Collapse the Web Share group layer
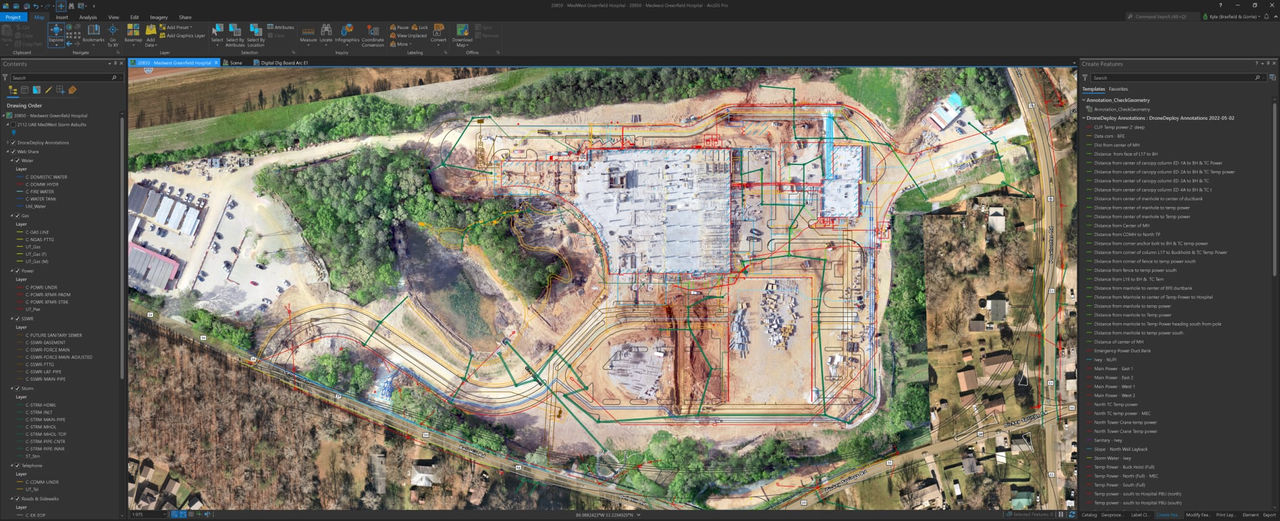The height and width of the screenshot is (521, 1280). (x=8, y=152)
